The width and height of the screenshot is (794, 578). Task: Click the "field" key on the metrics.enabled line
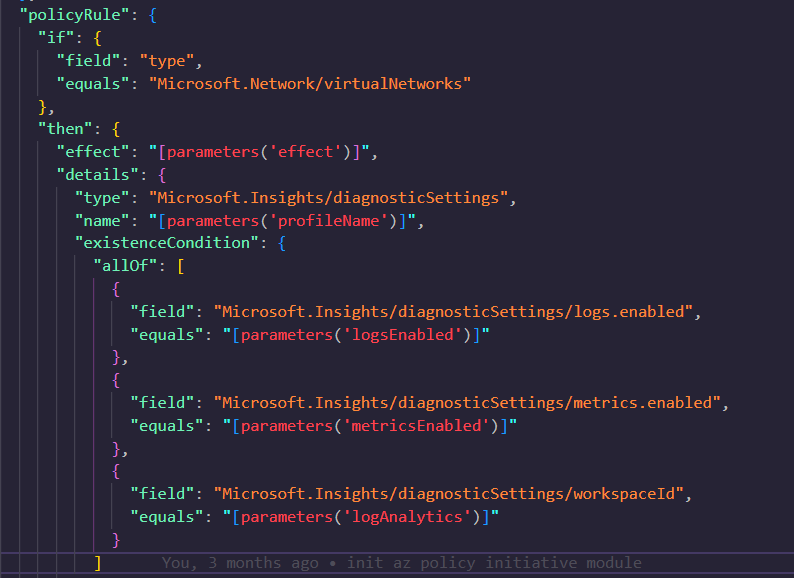pos(163,402)
